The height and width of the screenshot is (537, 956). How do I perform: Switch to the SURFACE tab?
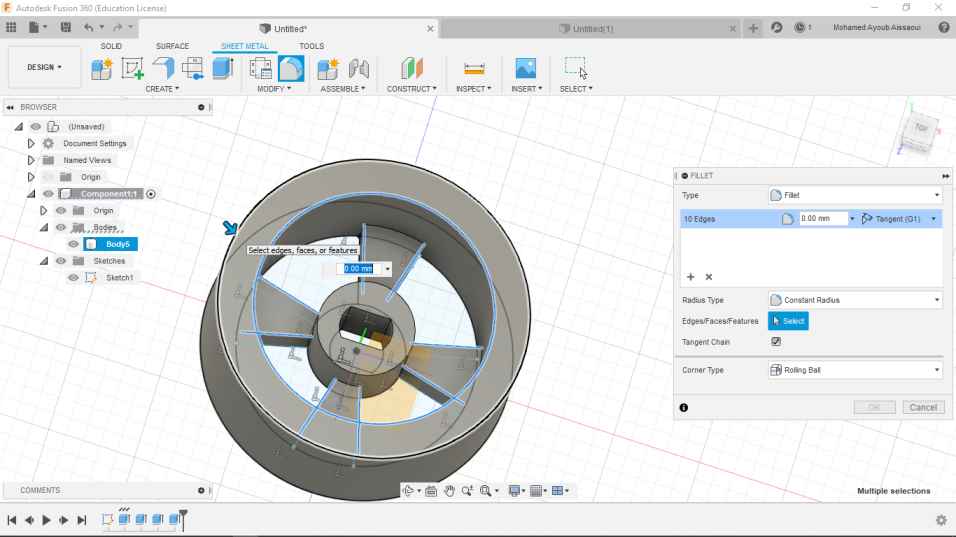click(173, 46)
